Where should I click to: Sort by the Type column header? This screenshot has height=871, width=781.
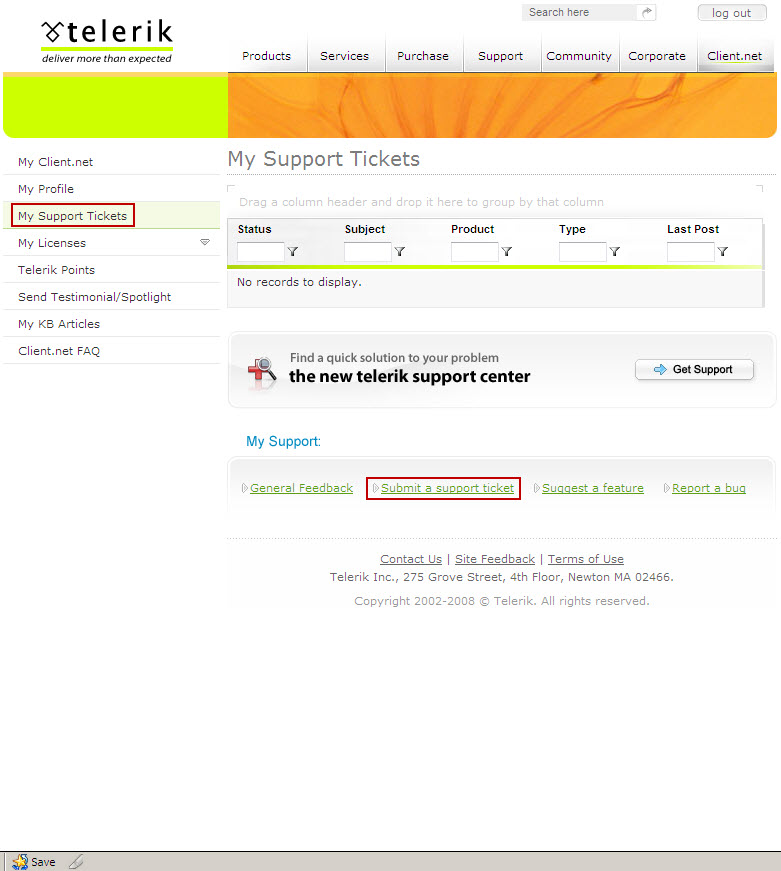[x=572, y=229]
